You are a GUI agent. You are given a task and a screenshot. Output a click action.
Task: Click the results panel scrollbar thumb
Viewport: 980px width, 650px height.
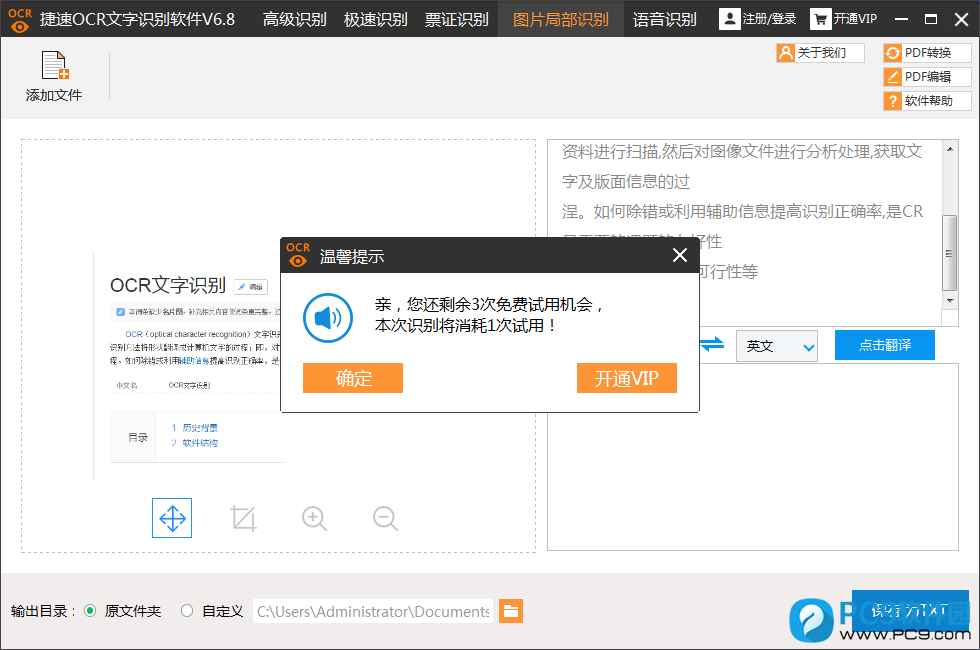pos(949,253)
